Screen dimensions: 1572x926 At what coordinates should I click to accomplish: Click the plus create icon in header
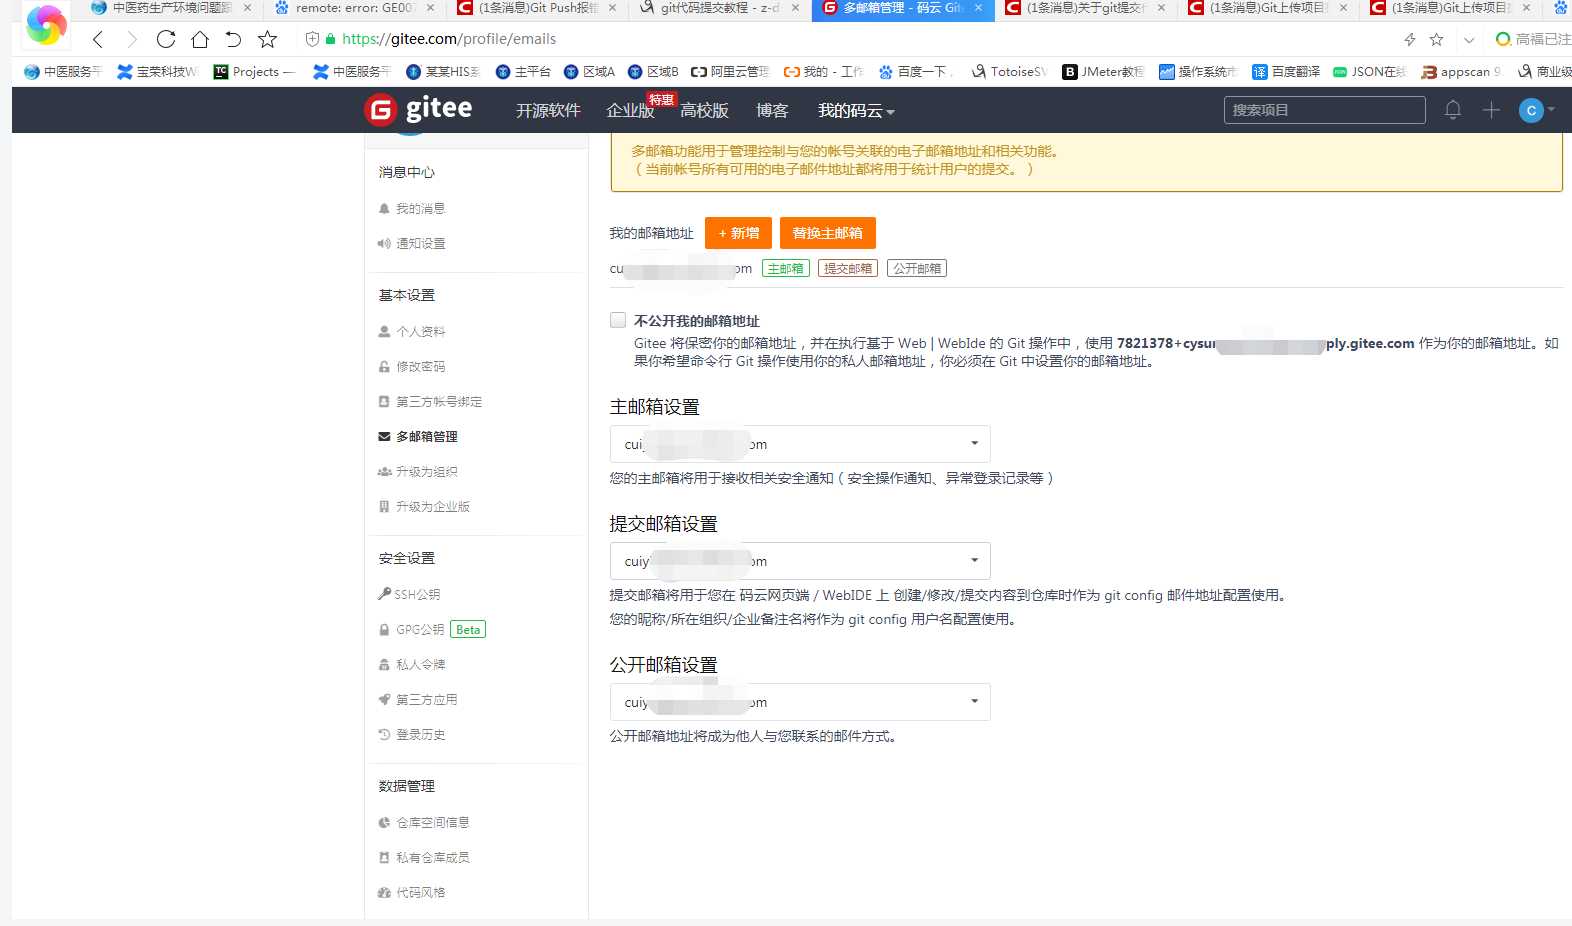(1491, 110)
